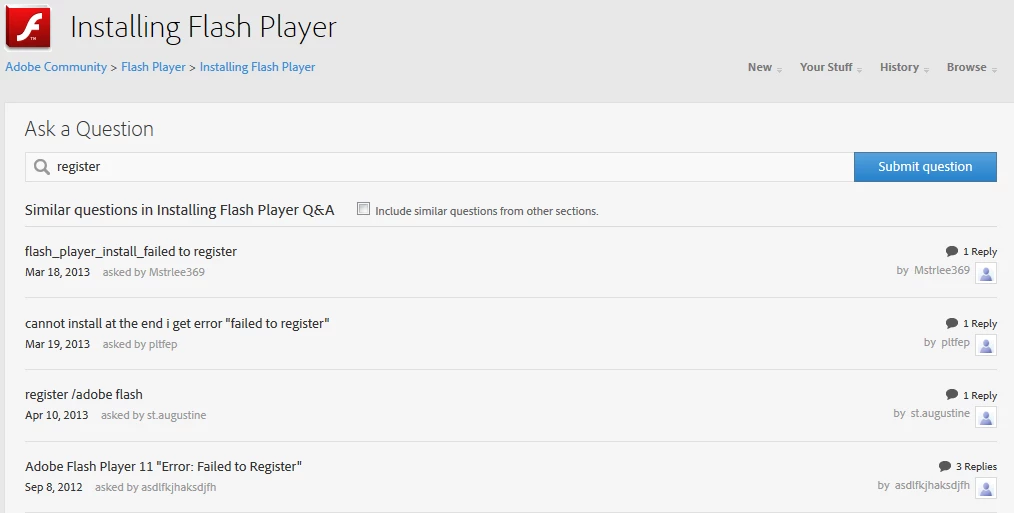Focus the question search field containing register
This screenshot has width=1014, height=513.
[x=440, y=167]
